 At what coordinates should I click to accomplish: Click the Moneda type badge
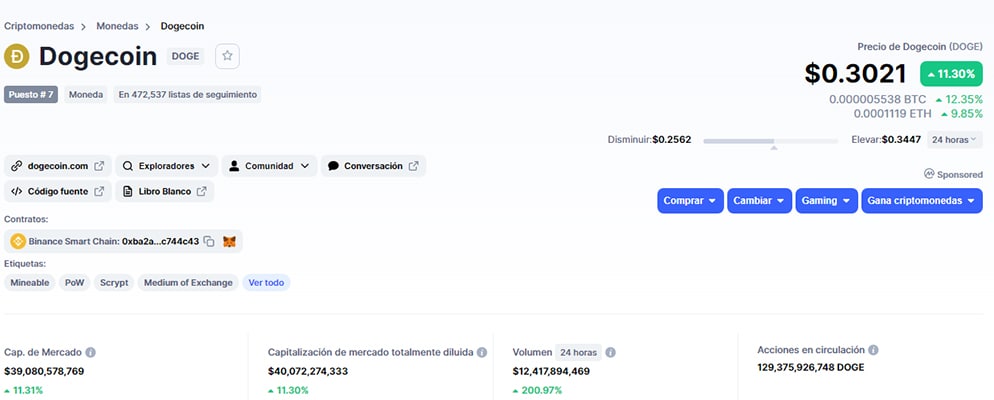pyautogui.click(x=86, y=94)
